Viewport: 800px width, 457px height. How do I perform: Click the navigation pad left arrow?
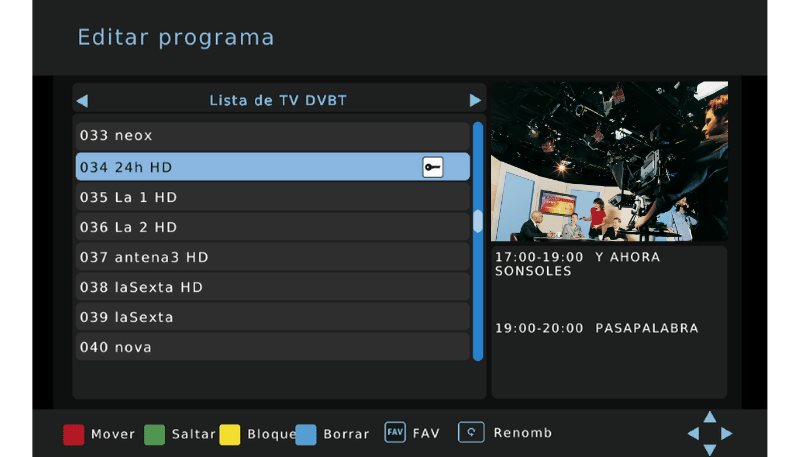coord(693,434)
